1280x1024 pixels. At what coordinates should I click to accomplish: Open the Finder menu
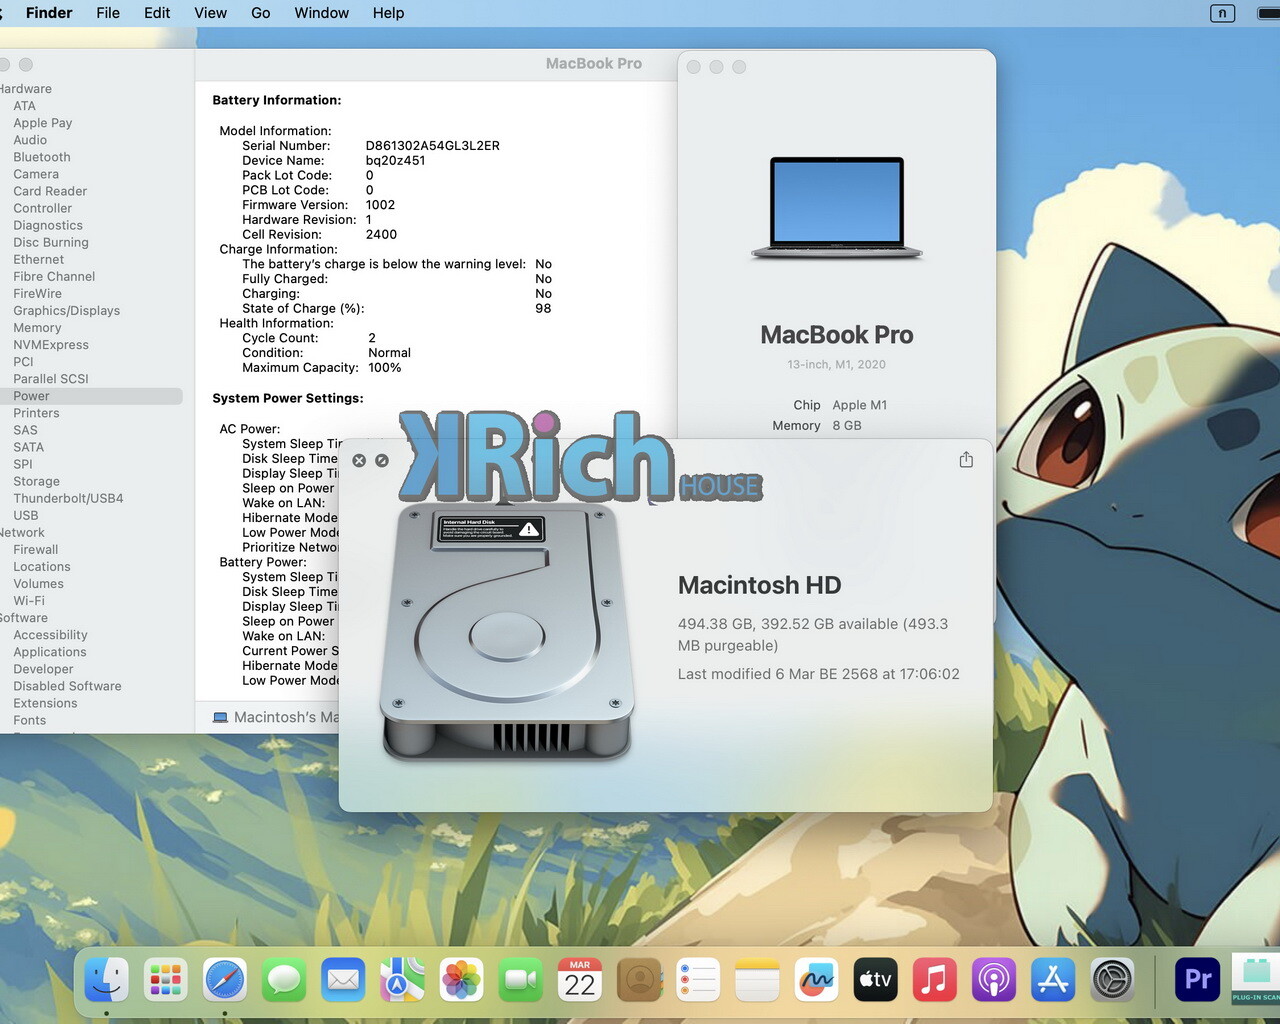49,13
